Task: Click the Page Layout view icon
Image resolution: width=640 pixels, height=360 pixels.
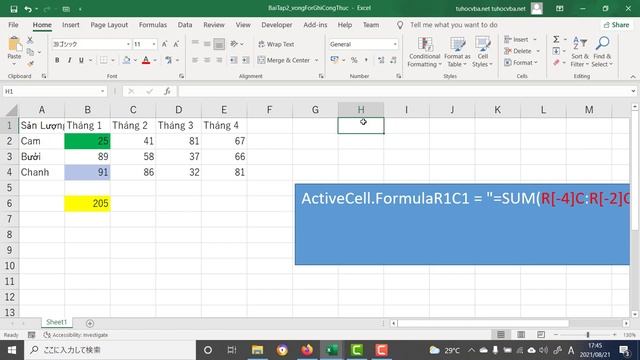Action: click(x=521, y=335)
